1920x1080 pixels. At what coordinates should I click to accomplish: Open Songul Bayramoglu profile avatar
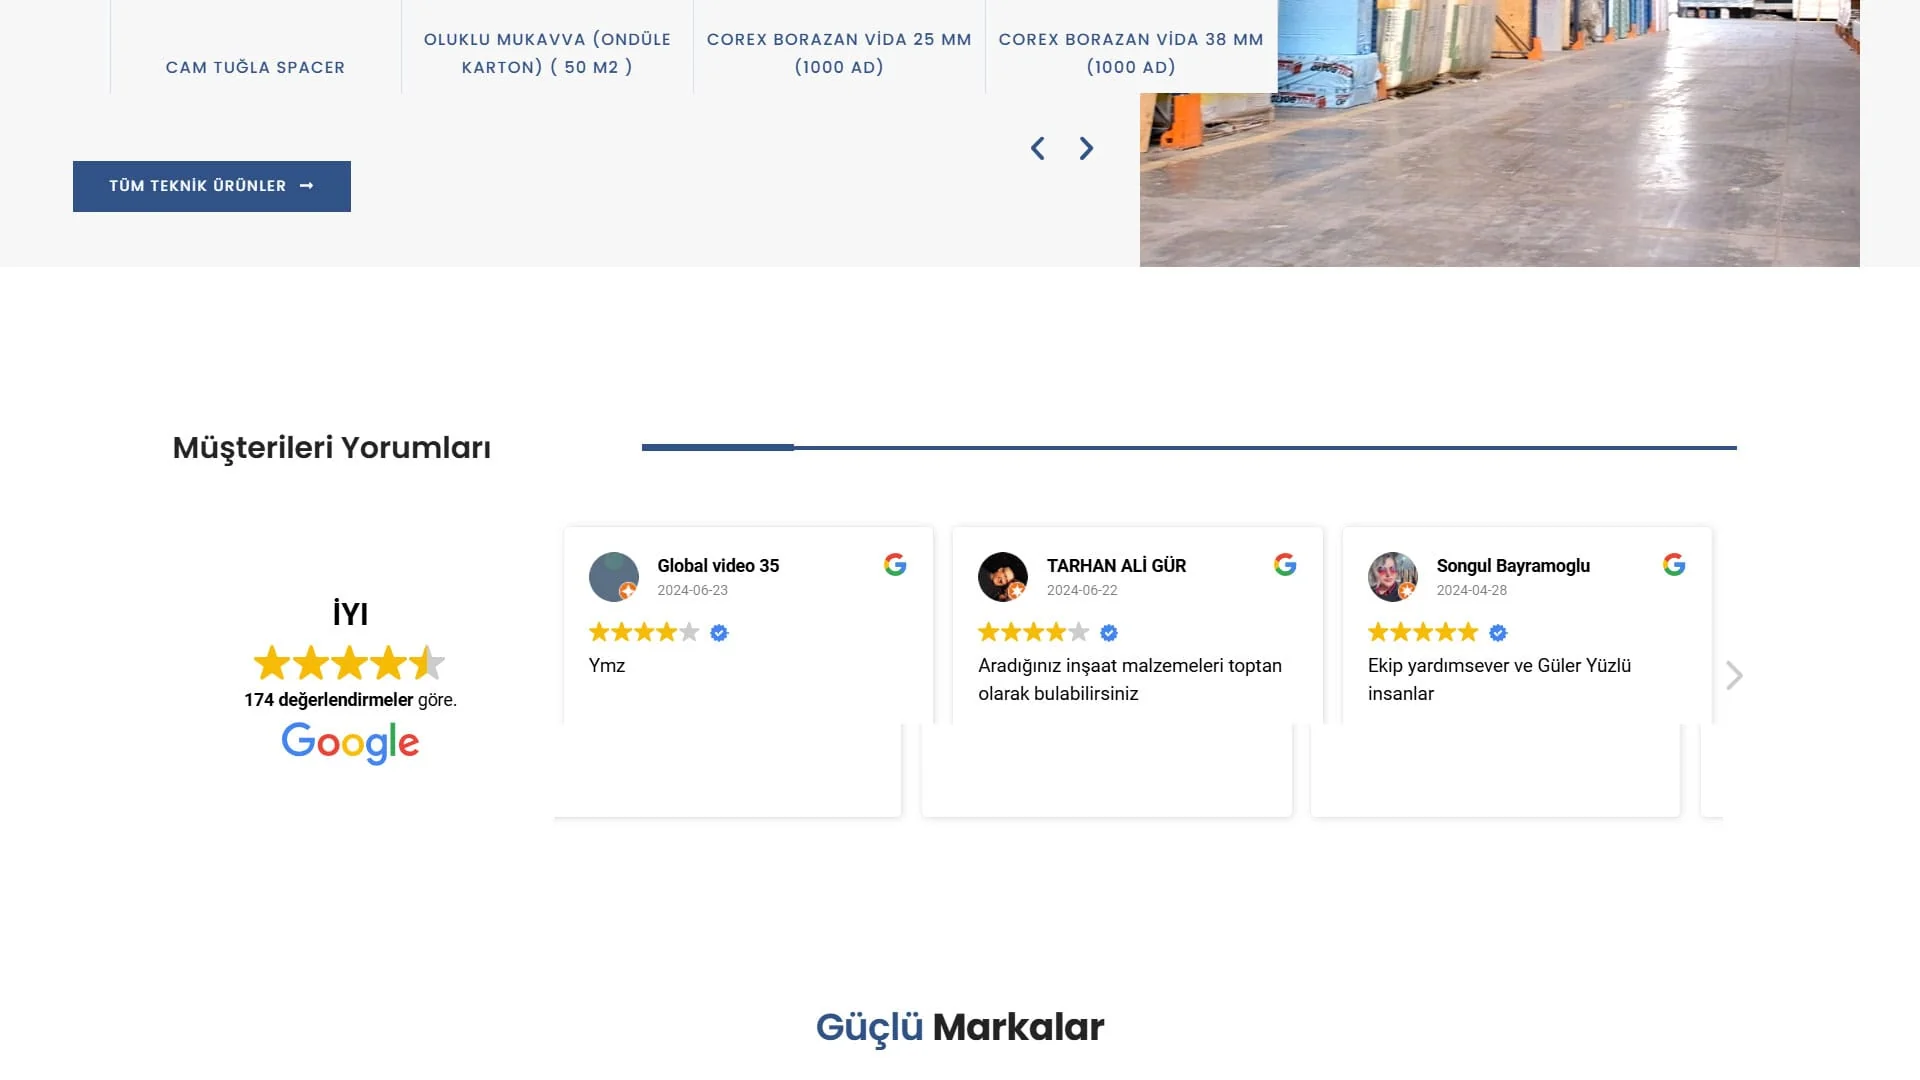[x=1392, y=577]
